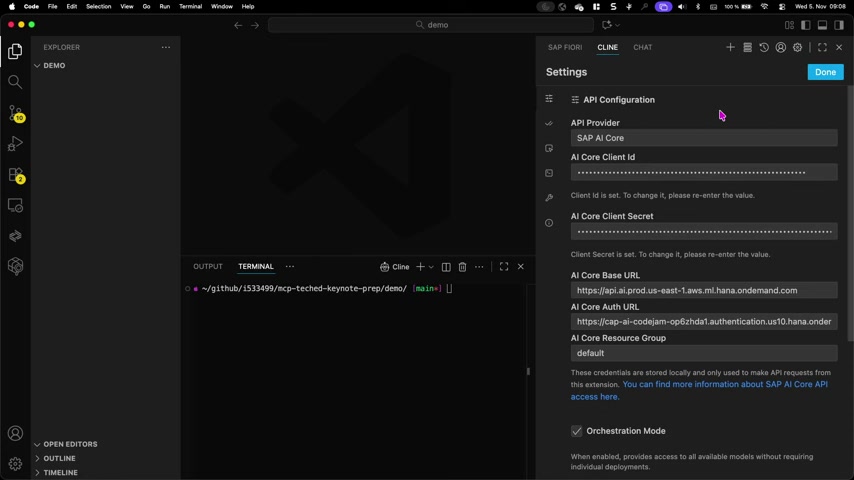Collapse the DEMO folder tree

37,65
